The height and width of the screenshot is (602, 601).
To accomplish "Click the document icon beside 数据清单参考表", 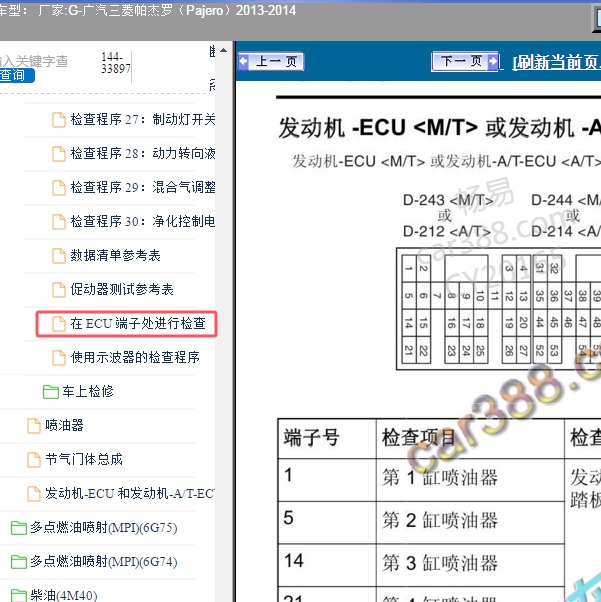I will (58, 256).
